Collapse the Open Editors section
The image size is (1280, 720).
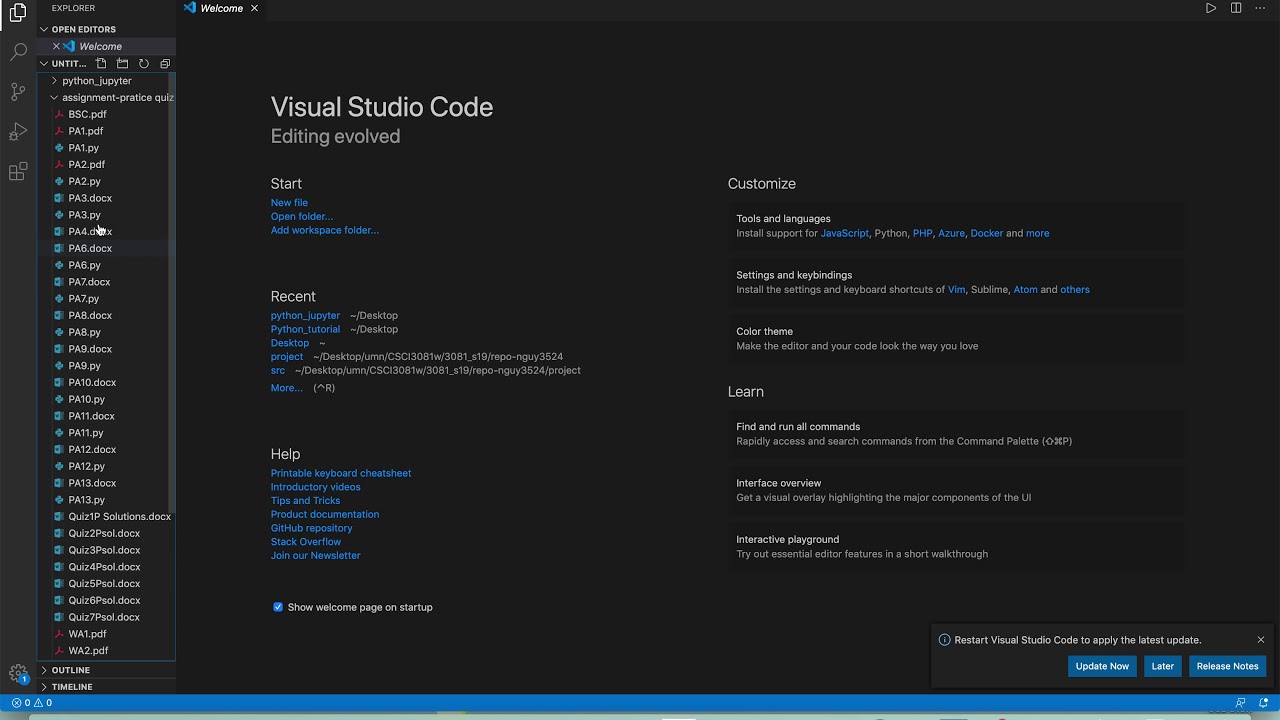[106, 29]
